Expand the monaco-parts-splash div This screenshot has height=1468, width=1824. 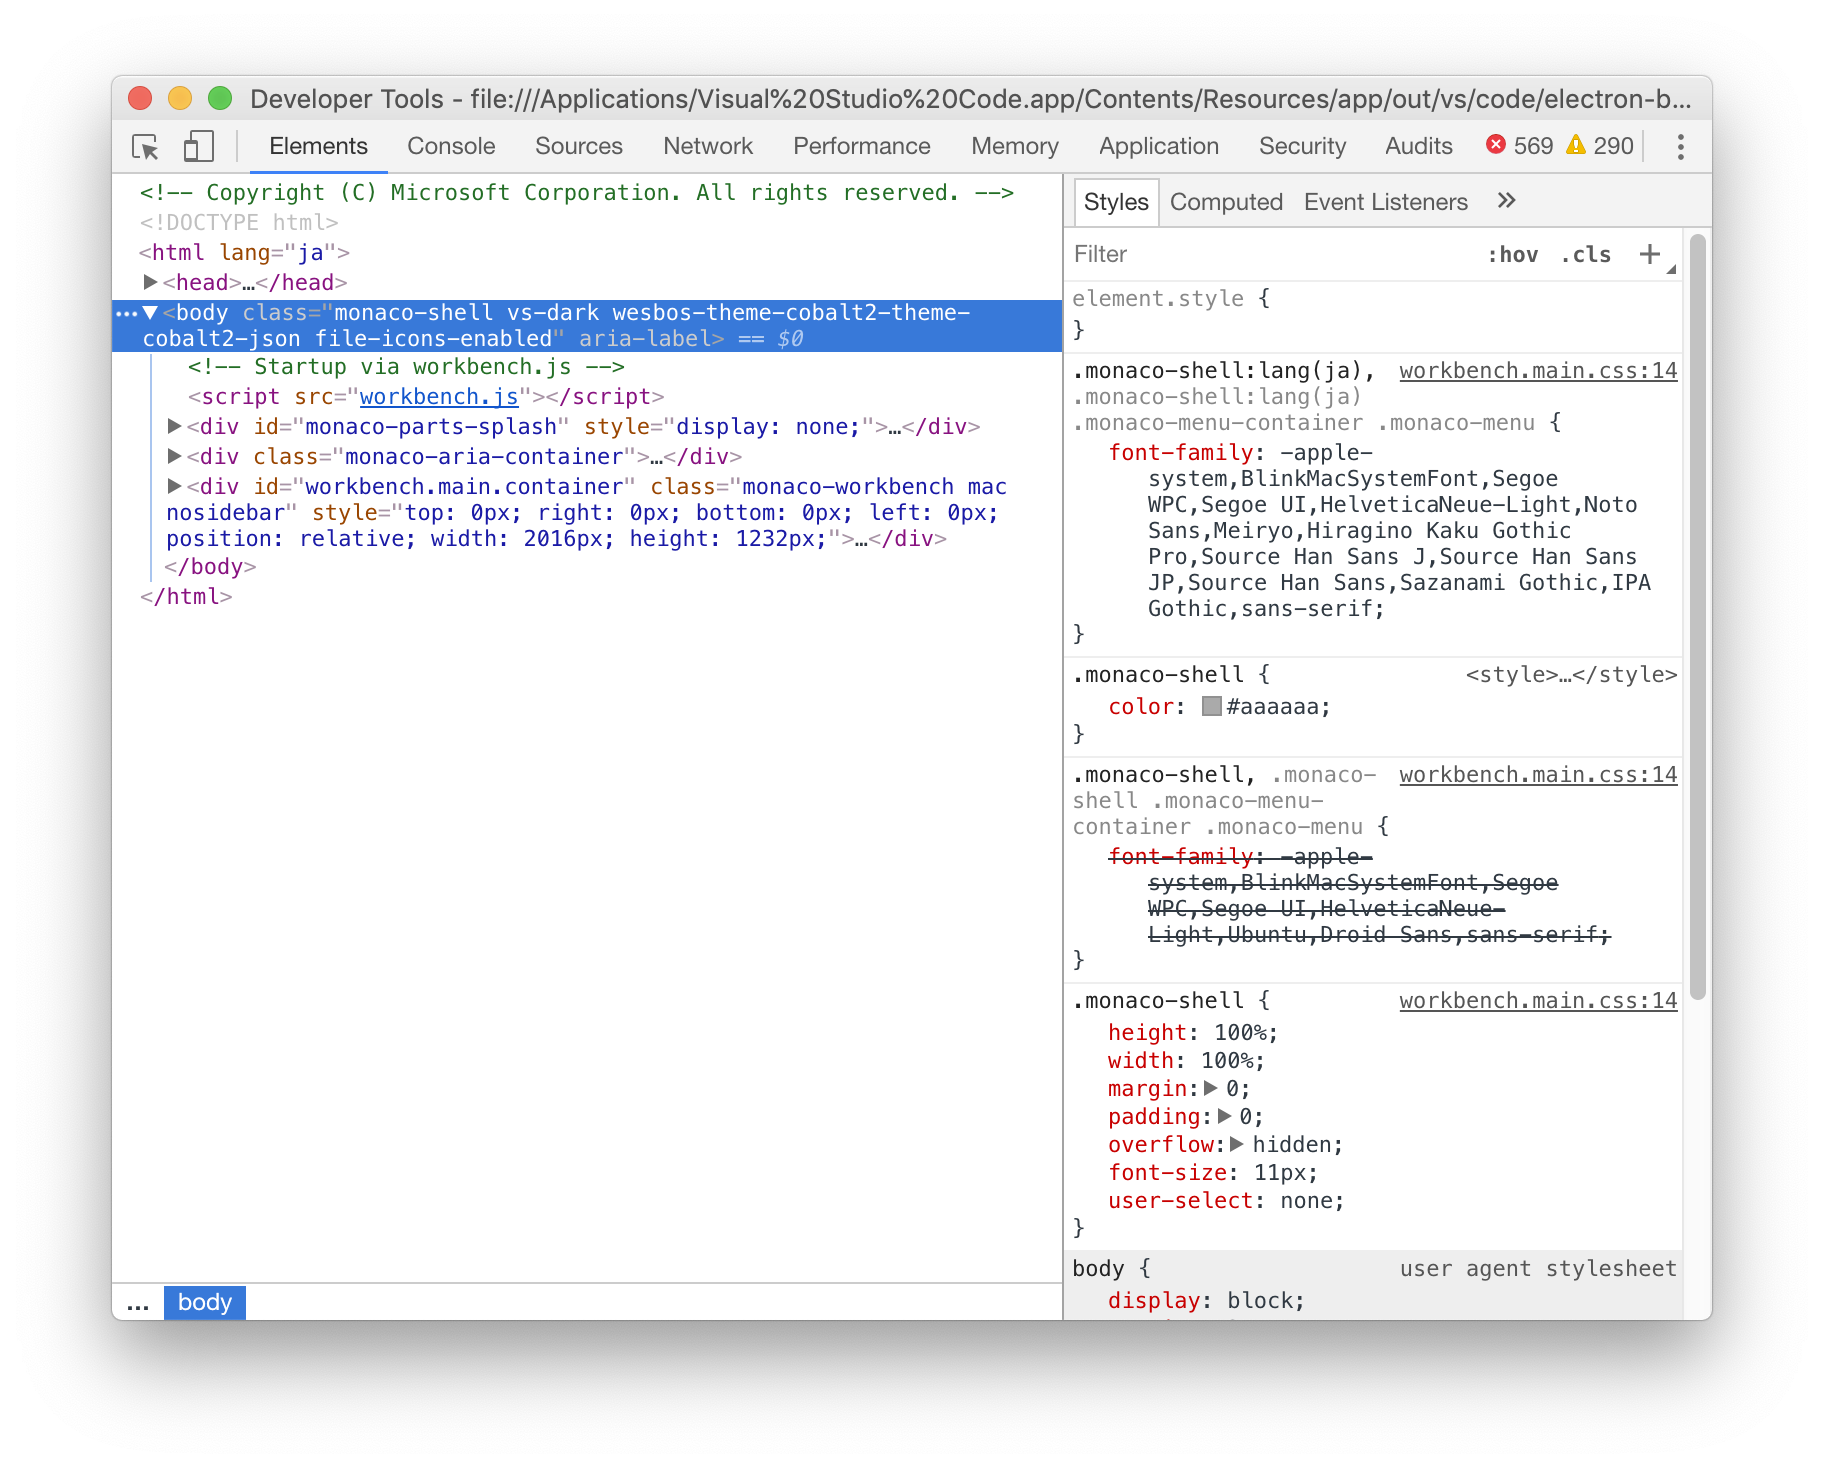[x=175, y=426]
